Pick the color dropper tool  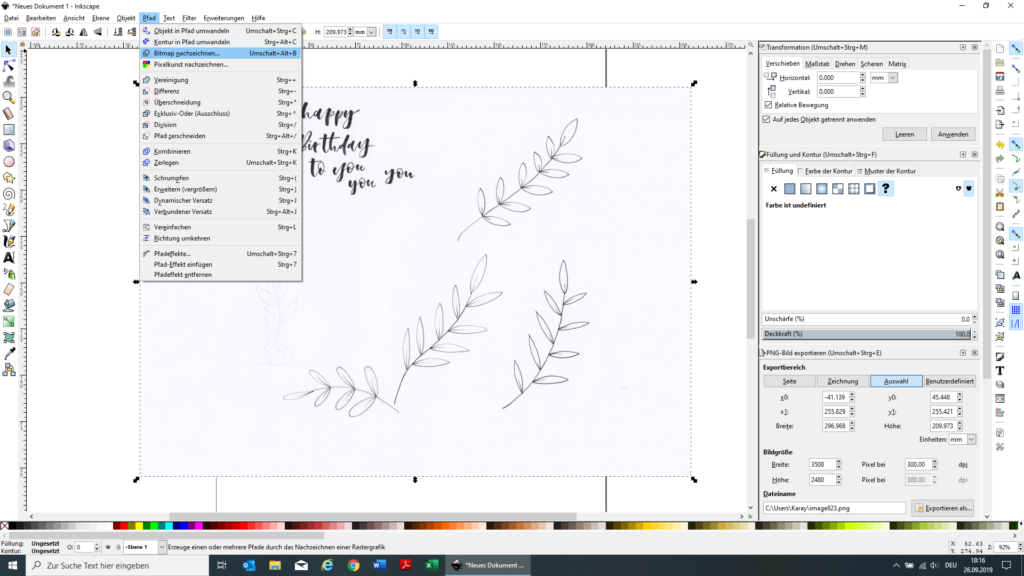coord(9,353)
